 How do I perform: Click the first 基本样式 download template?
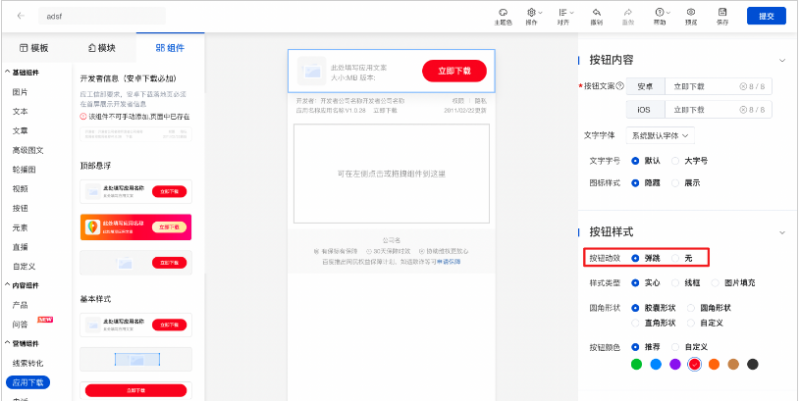(136, 325)
